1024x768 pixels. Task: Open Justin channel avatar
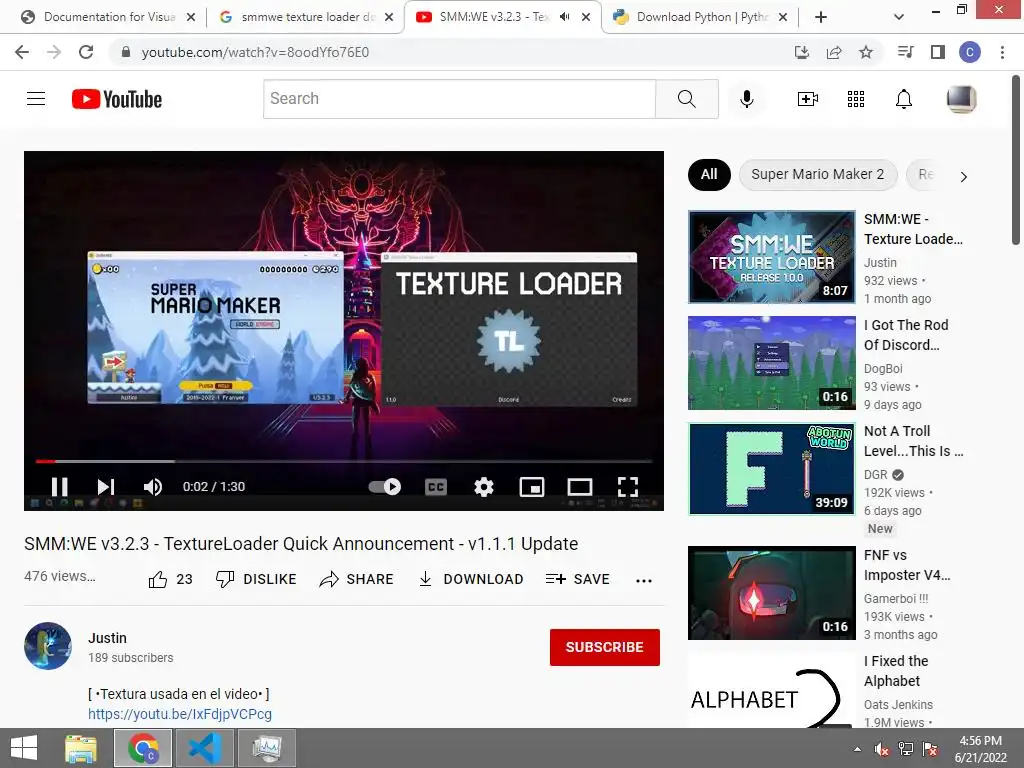click(x=48, y=646)
